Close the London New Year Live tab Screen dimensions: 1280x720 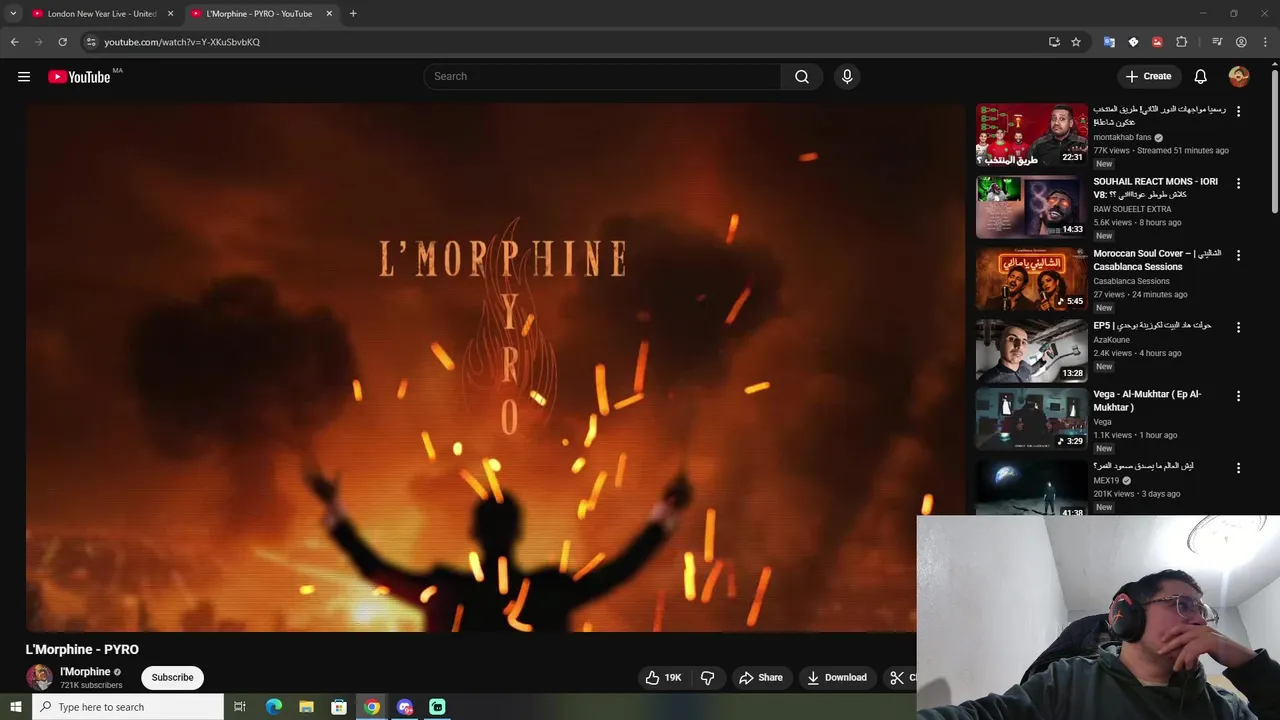(x=170, y=14)
